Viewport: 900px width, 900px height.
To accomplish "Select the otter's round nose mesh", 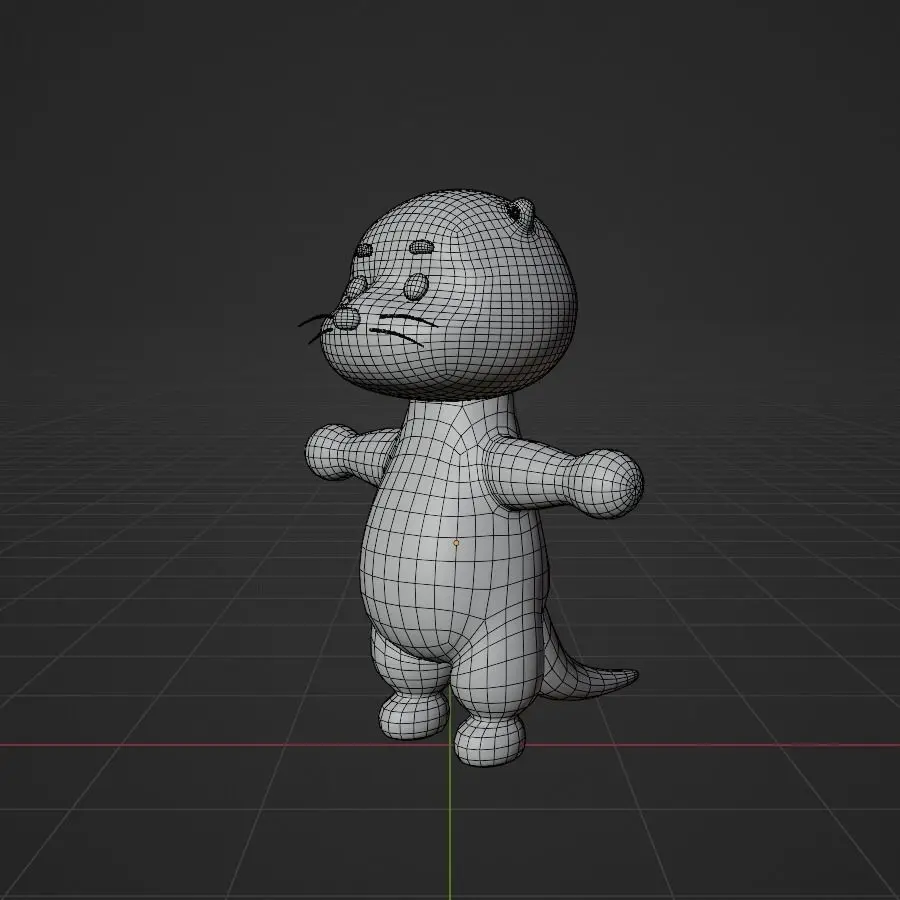I will coord(346,318).
